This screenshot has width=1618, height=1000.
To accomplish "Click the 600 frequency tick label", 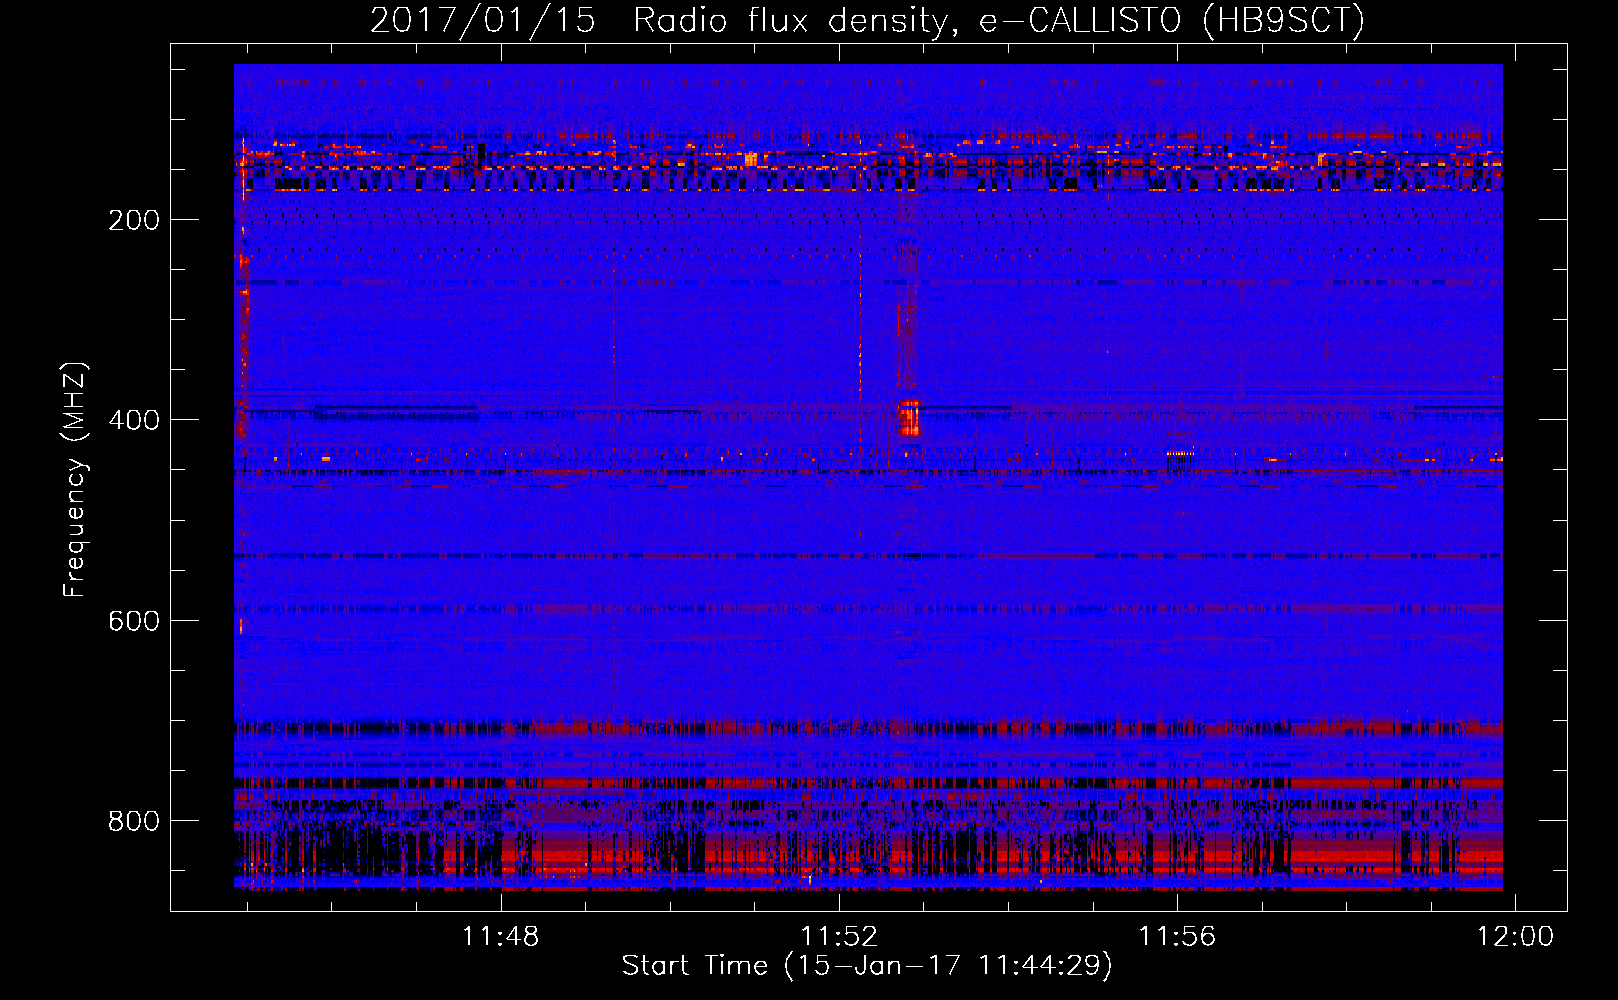I will pos(134,621).
